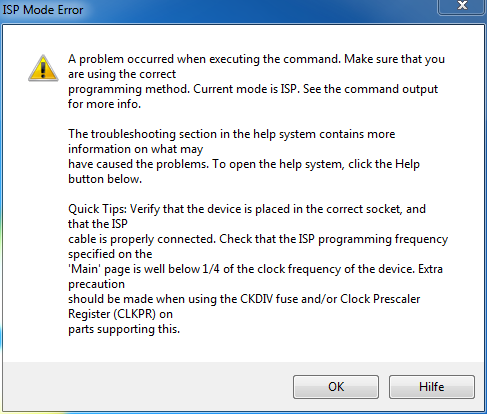Click the text 'for more info.'
487x414 pixels.
click(x=104, y=104)
